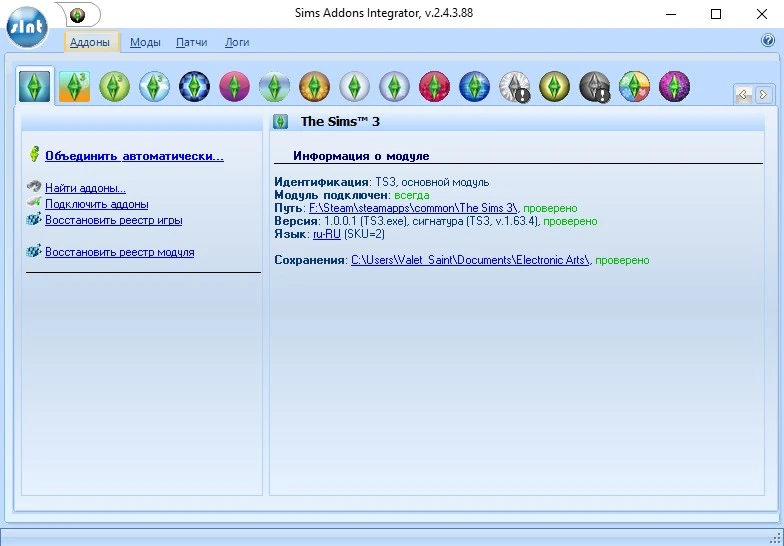Select the golden orange orb addon icon

point(314,86)
